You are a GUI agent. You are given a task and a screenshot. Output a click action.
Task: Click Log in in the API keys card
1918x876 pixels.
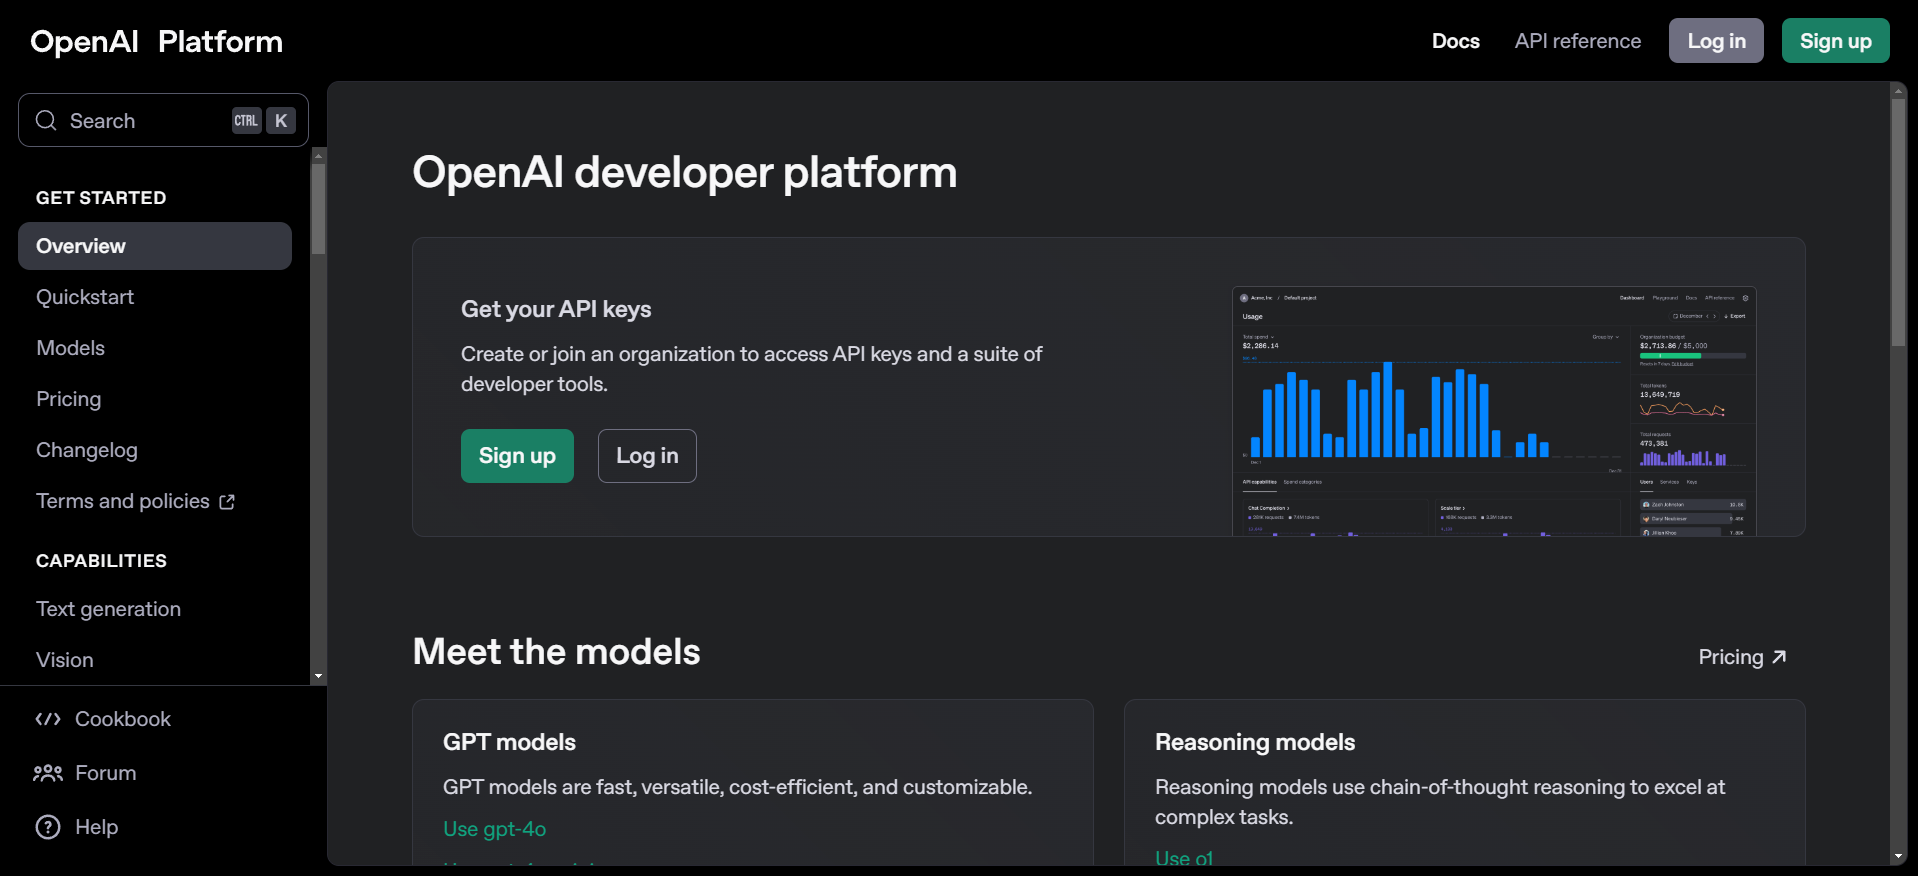coord(647,456)
